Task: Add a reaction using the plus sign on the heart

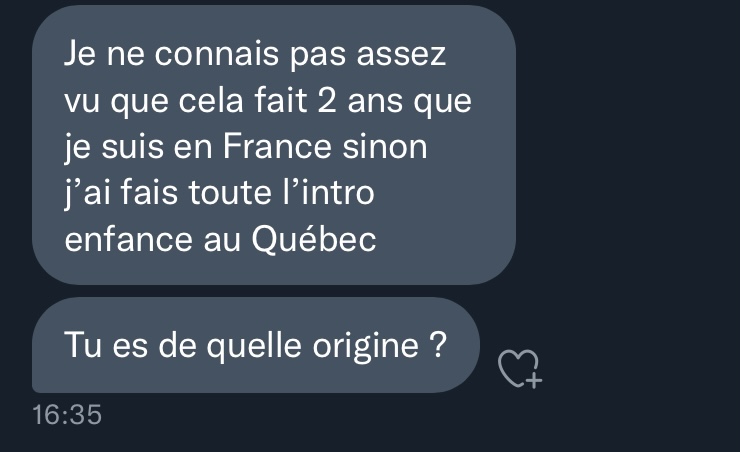Action: pyautogui.click(x=534, y=380)
